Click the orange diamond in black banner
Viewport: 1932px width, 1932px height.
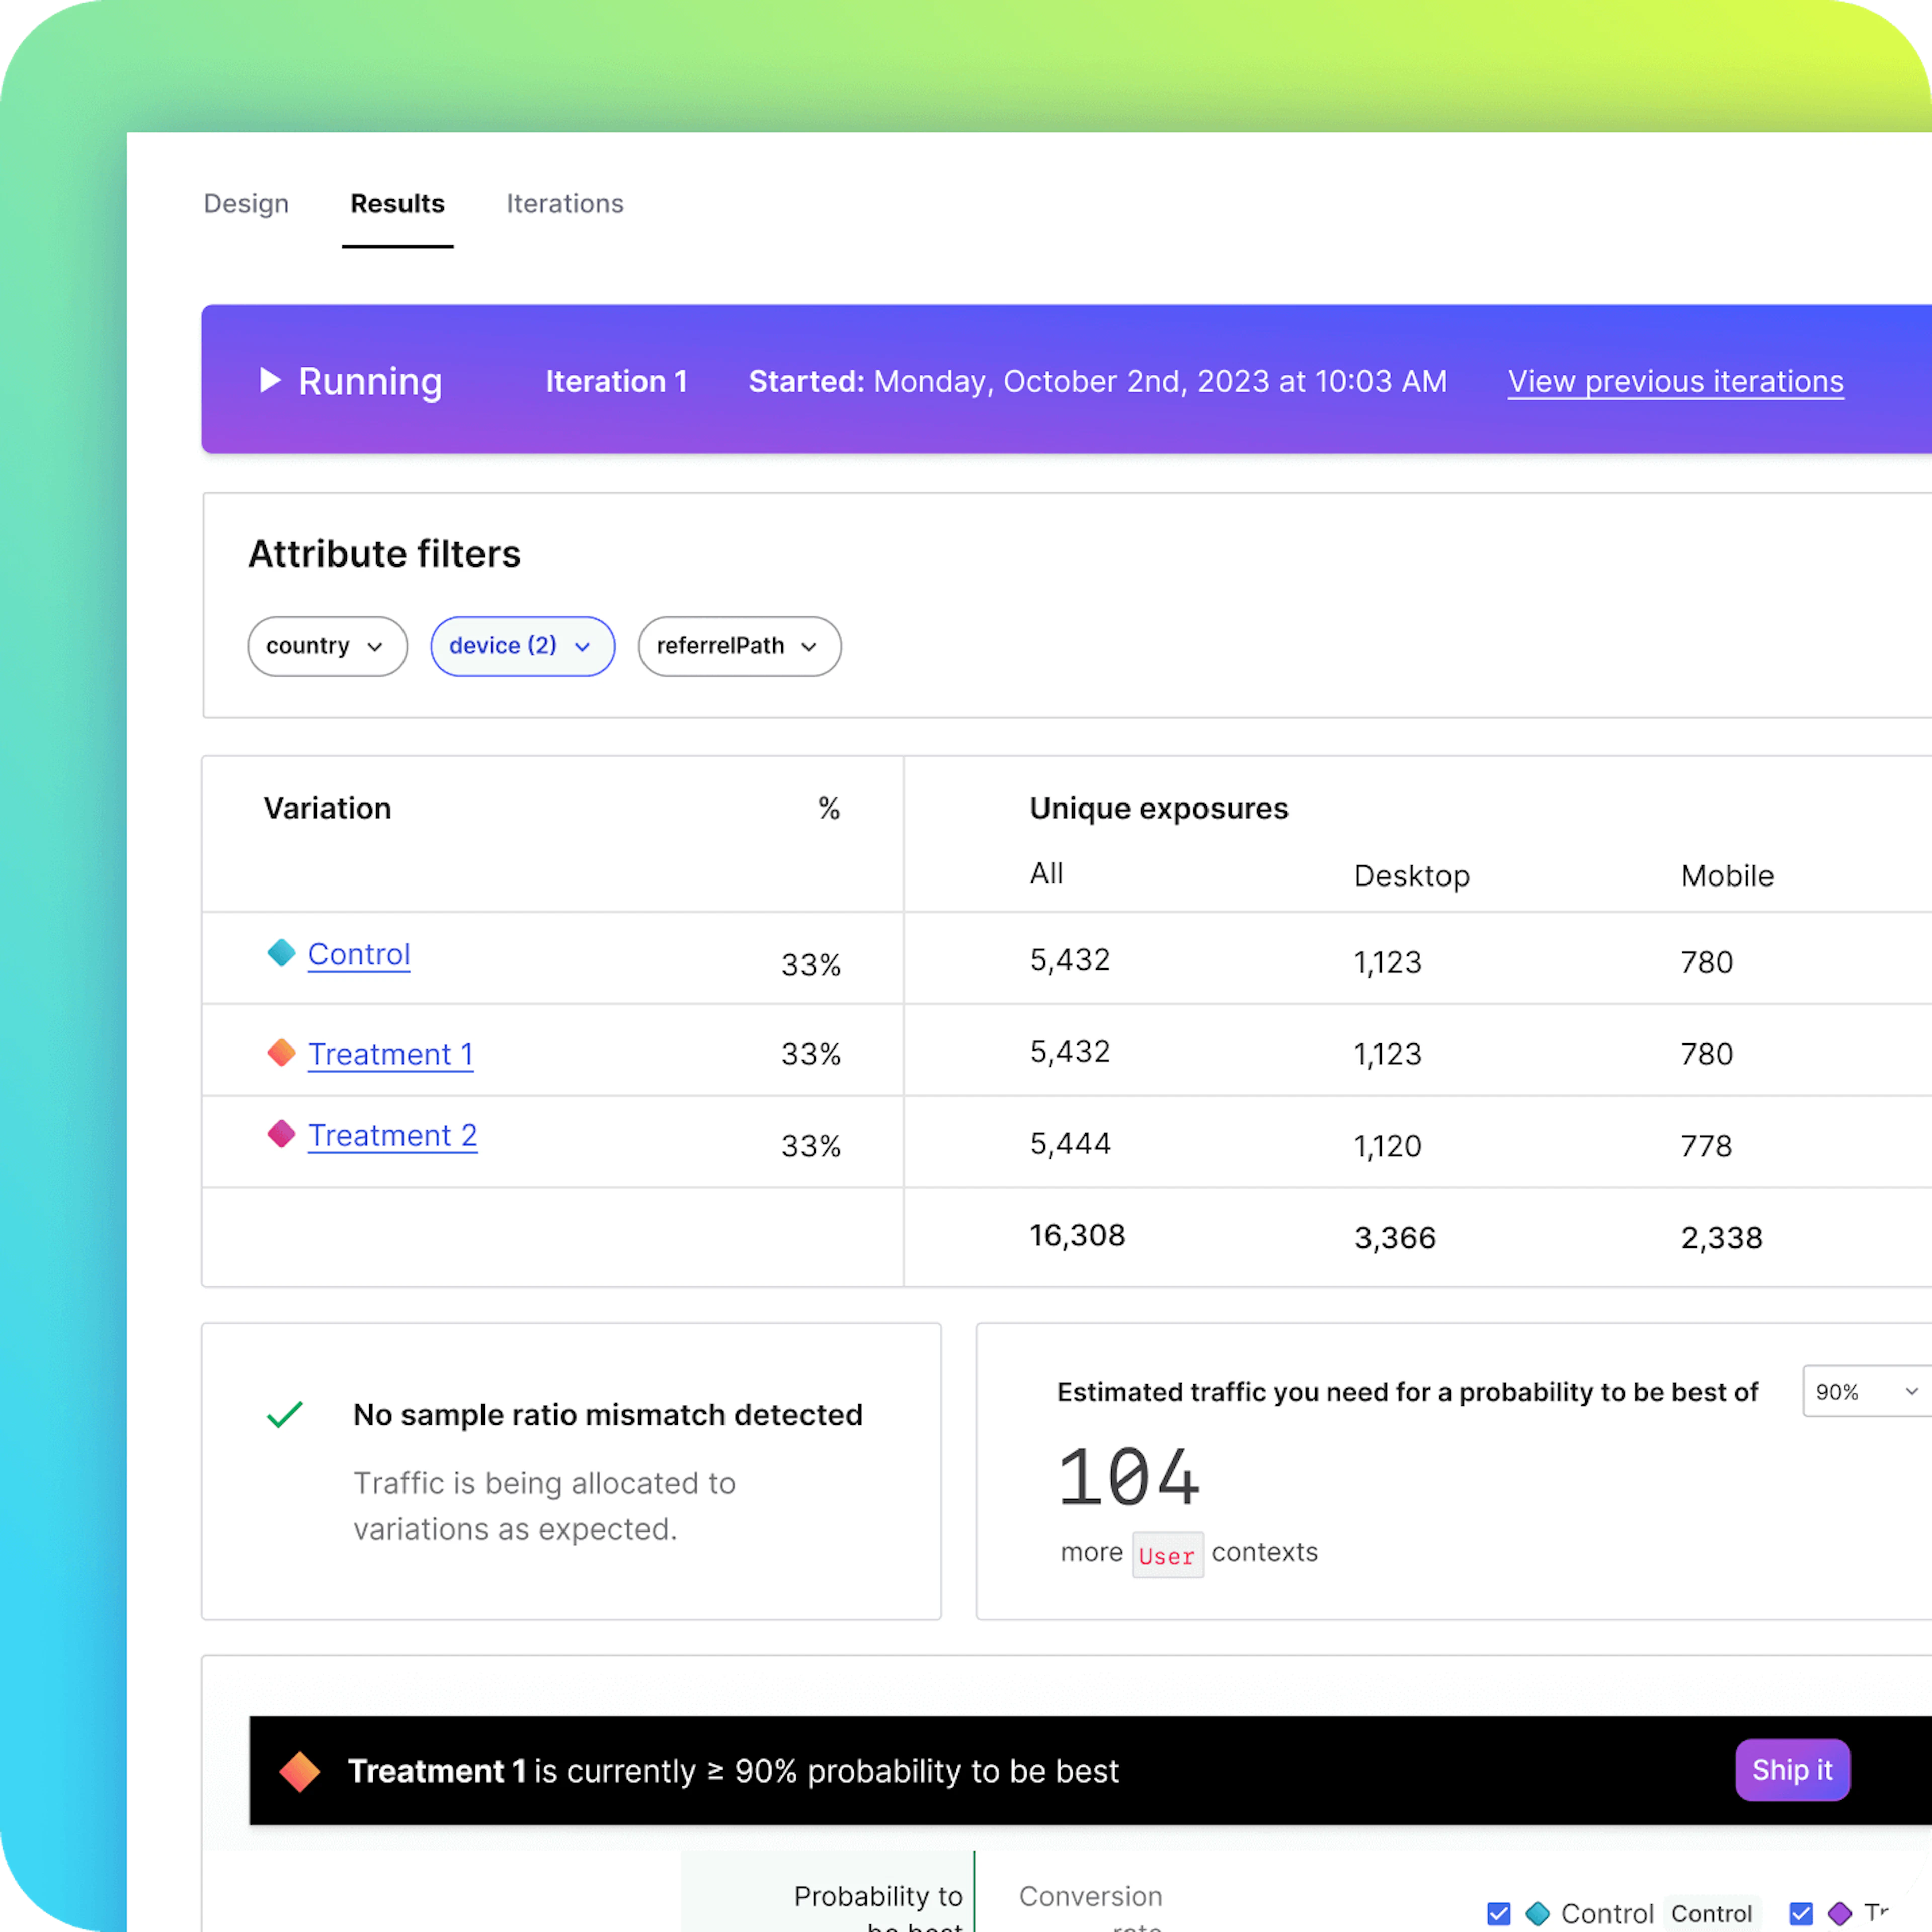click(300, 1771)
